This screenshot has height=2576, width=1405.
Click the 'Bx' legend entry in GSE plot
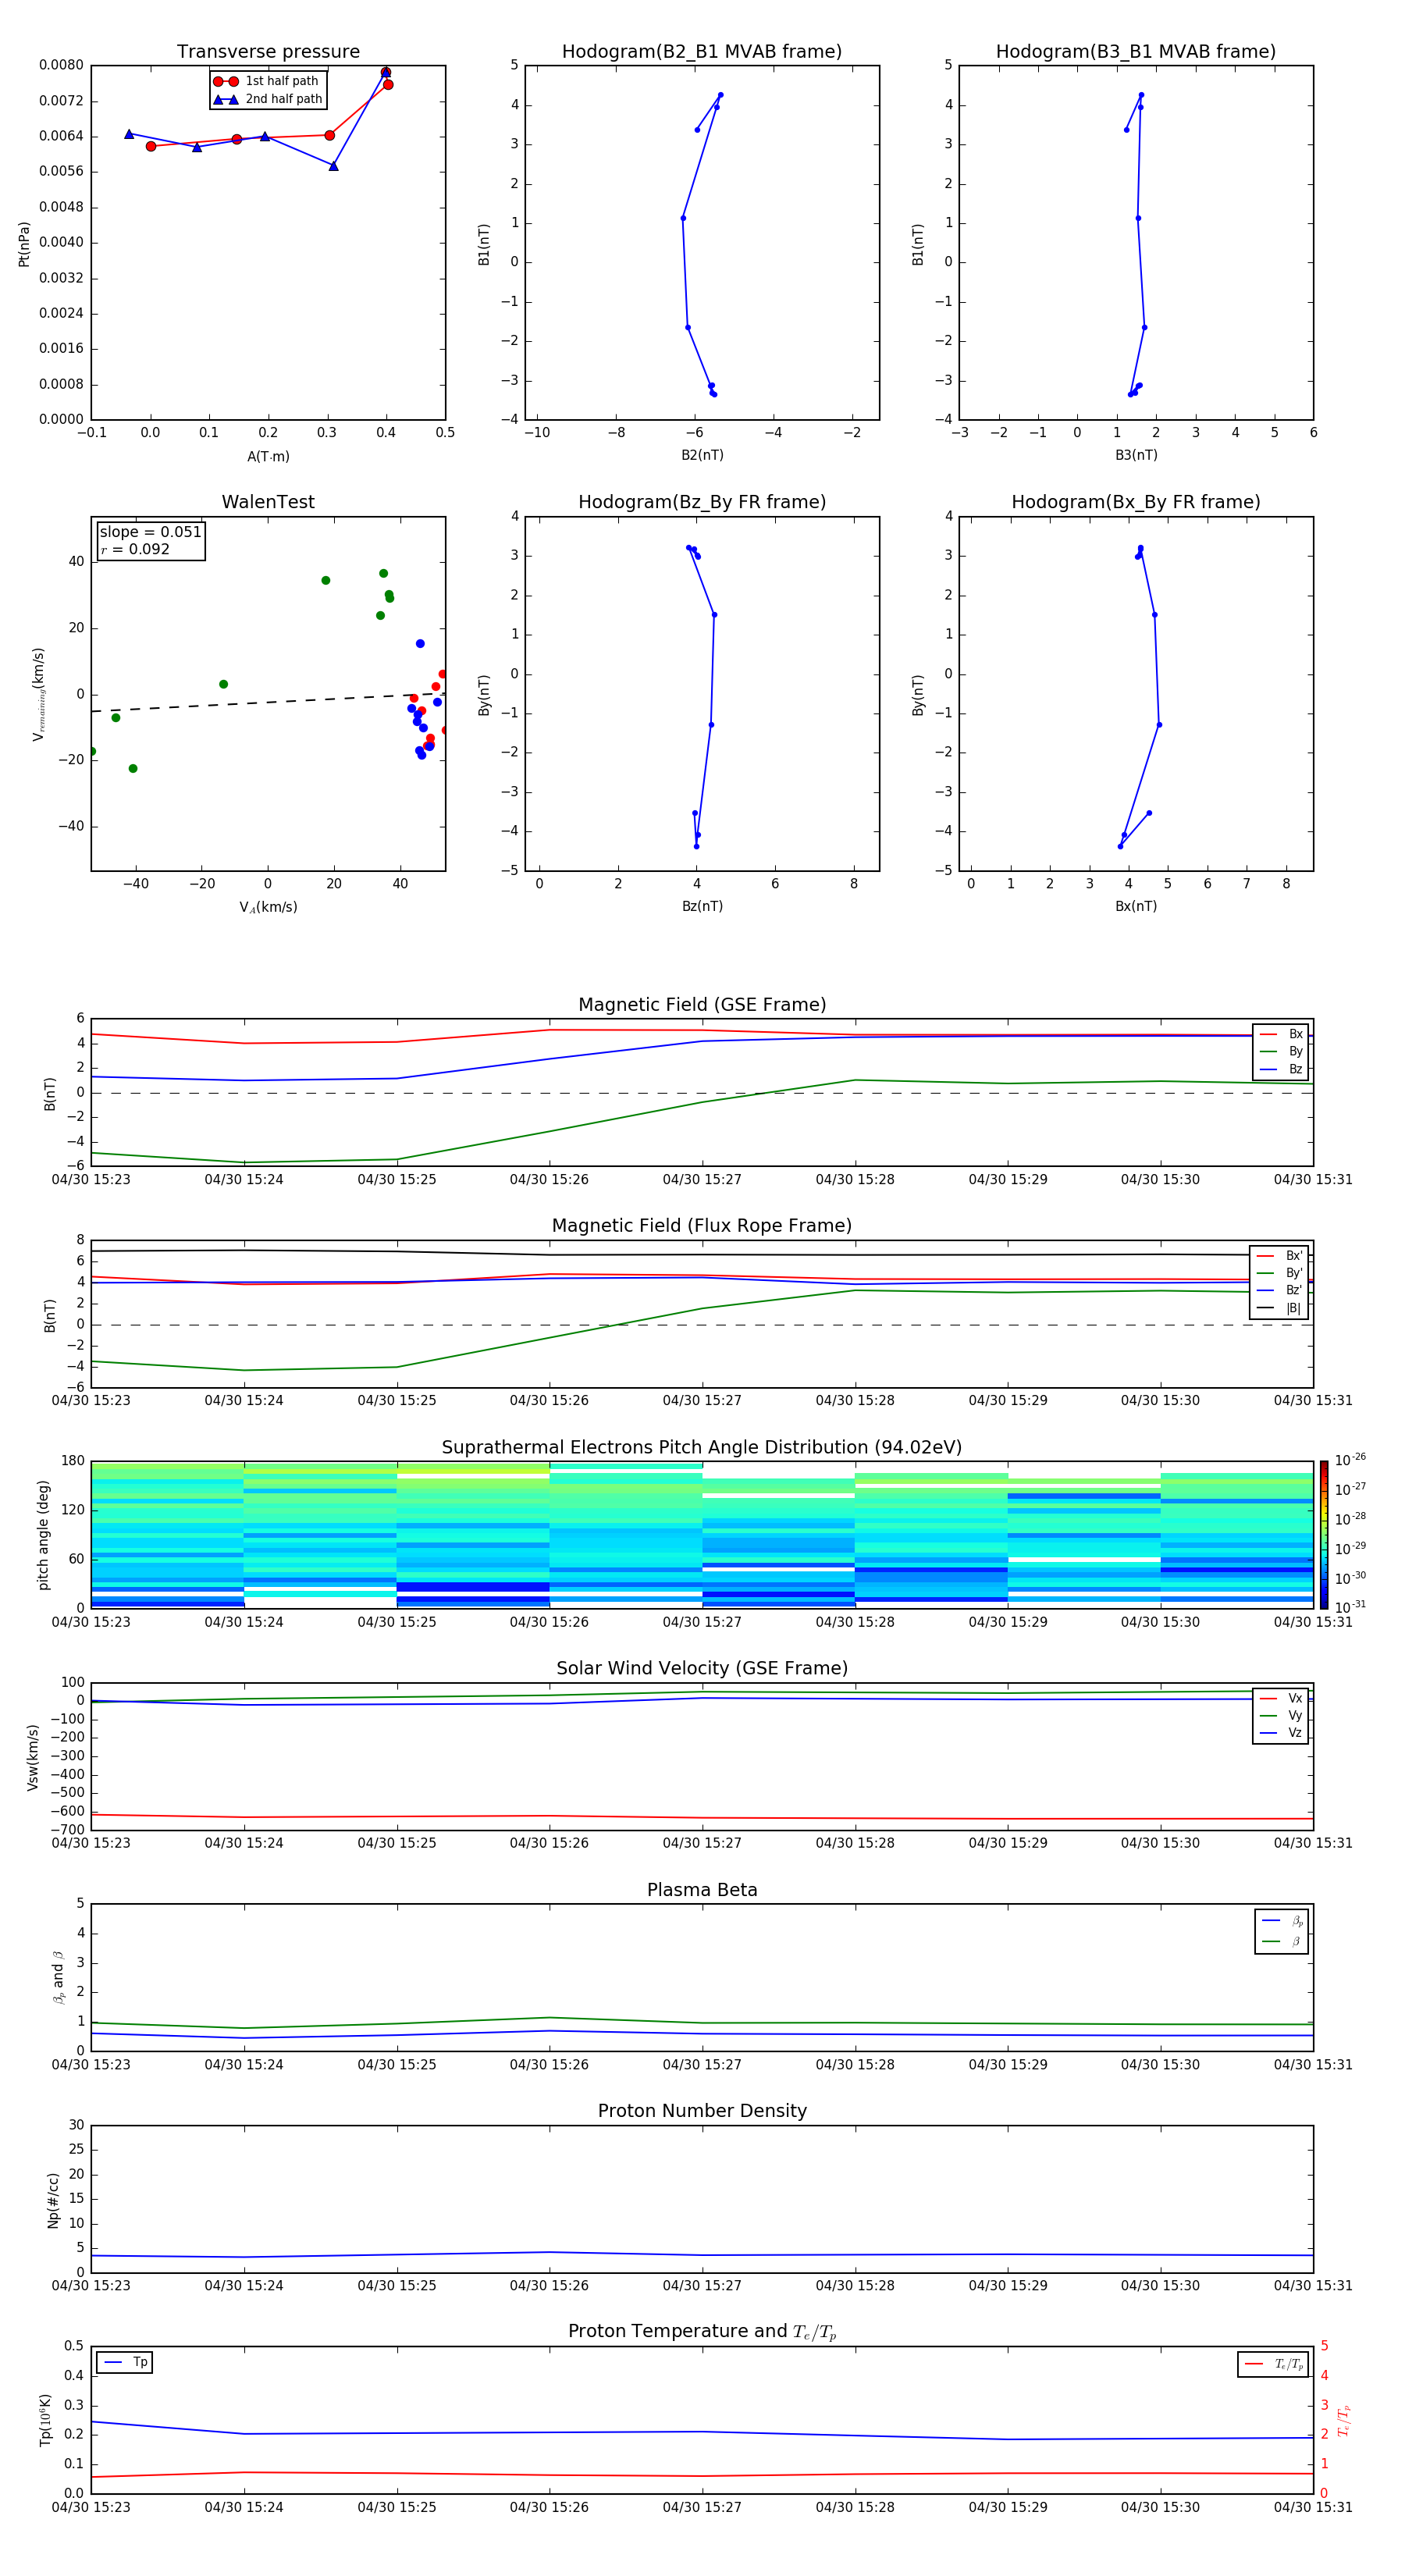[1281, 1034]
